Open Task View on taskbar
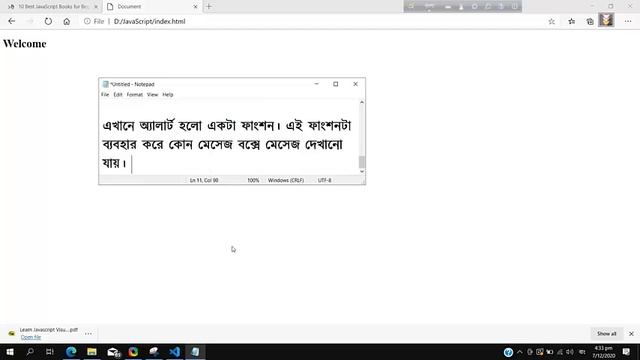 click(50, 352)
